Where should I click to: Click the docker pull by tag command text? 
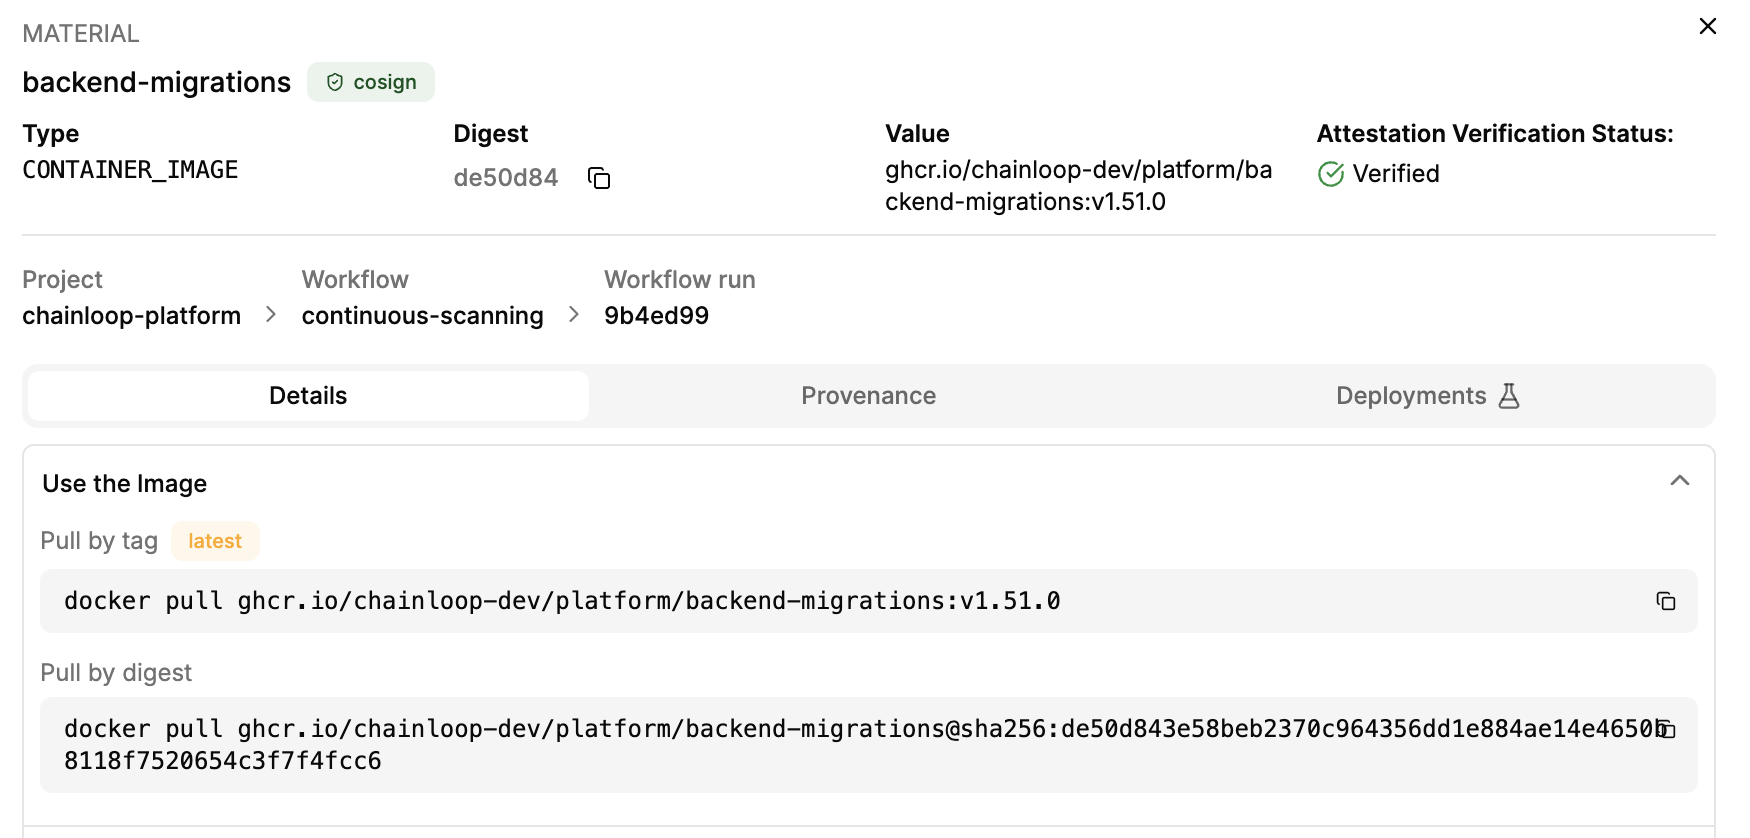[562, 601]
